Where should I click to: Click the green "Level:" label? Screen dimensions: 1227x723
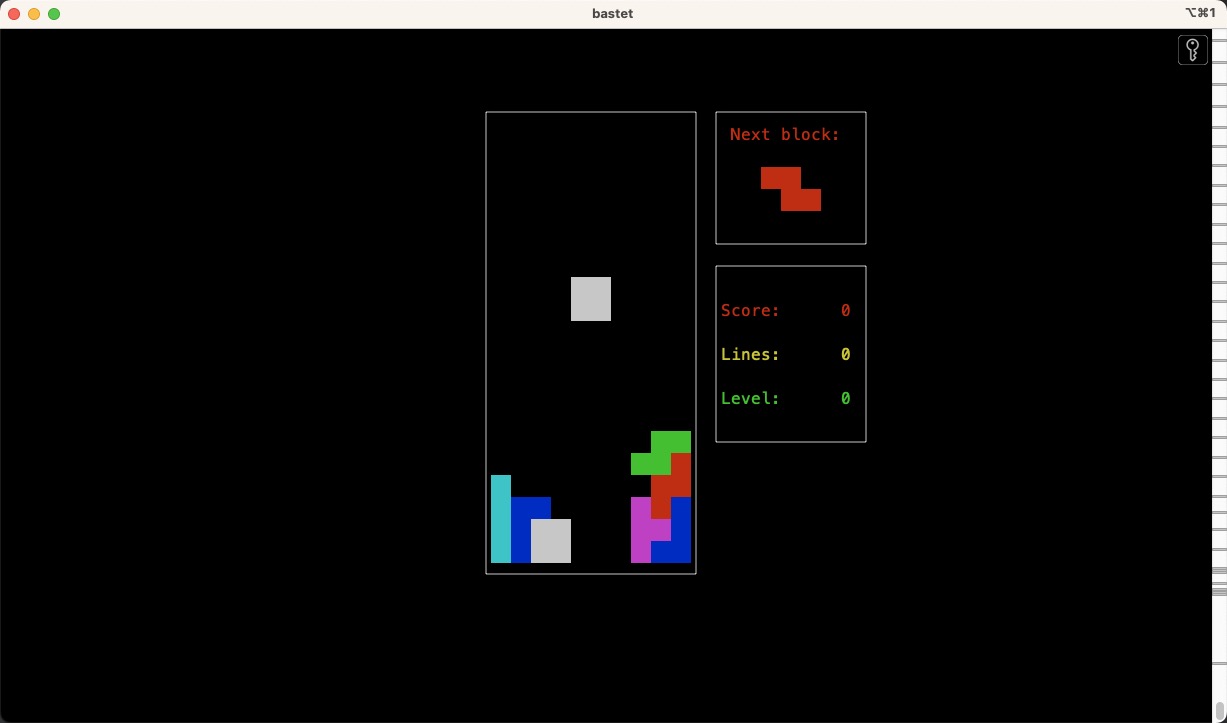(750, 399)
